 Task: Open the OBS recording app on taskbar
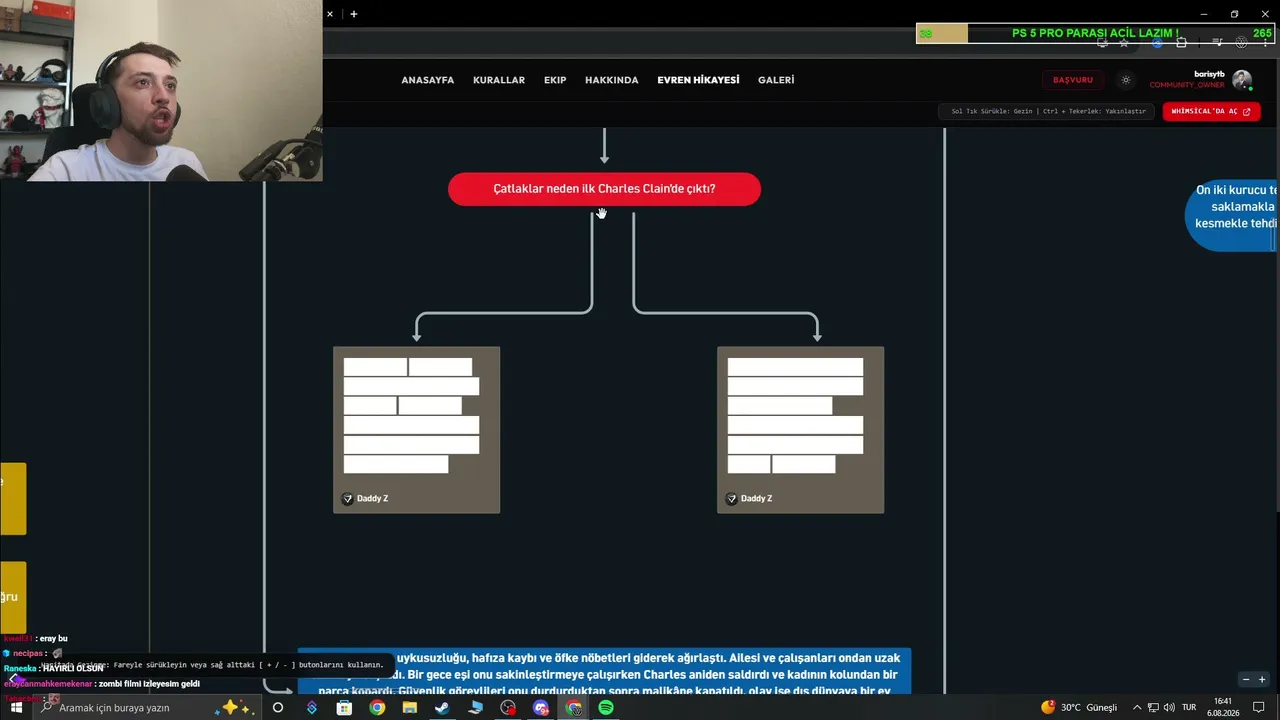pos(508,707)
